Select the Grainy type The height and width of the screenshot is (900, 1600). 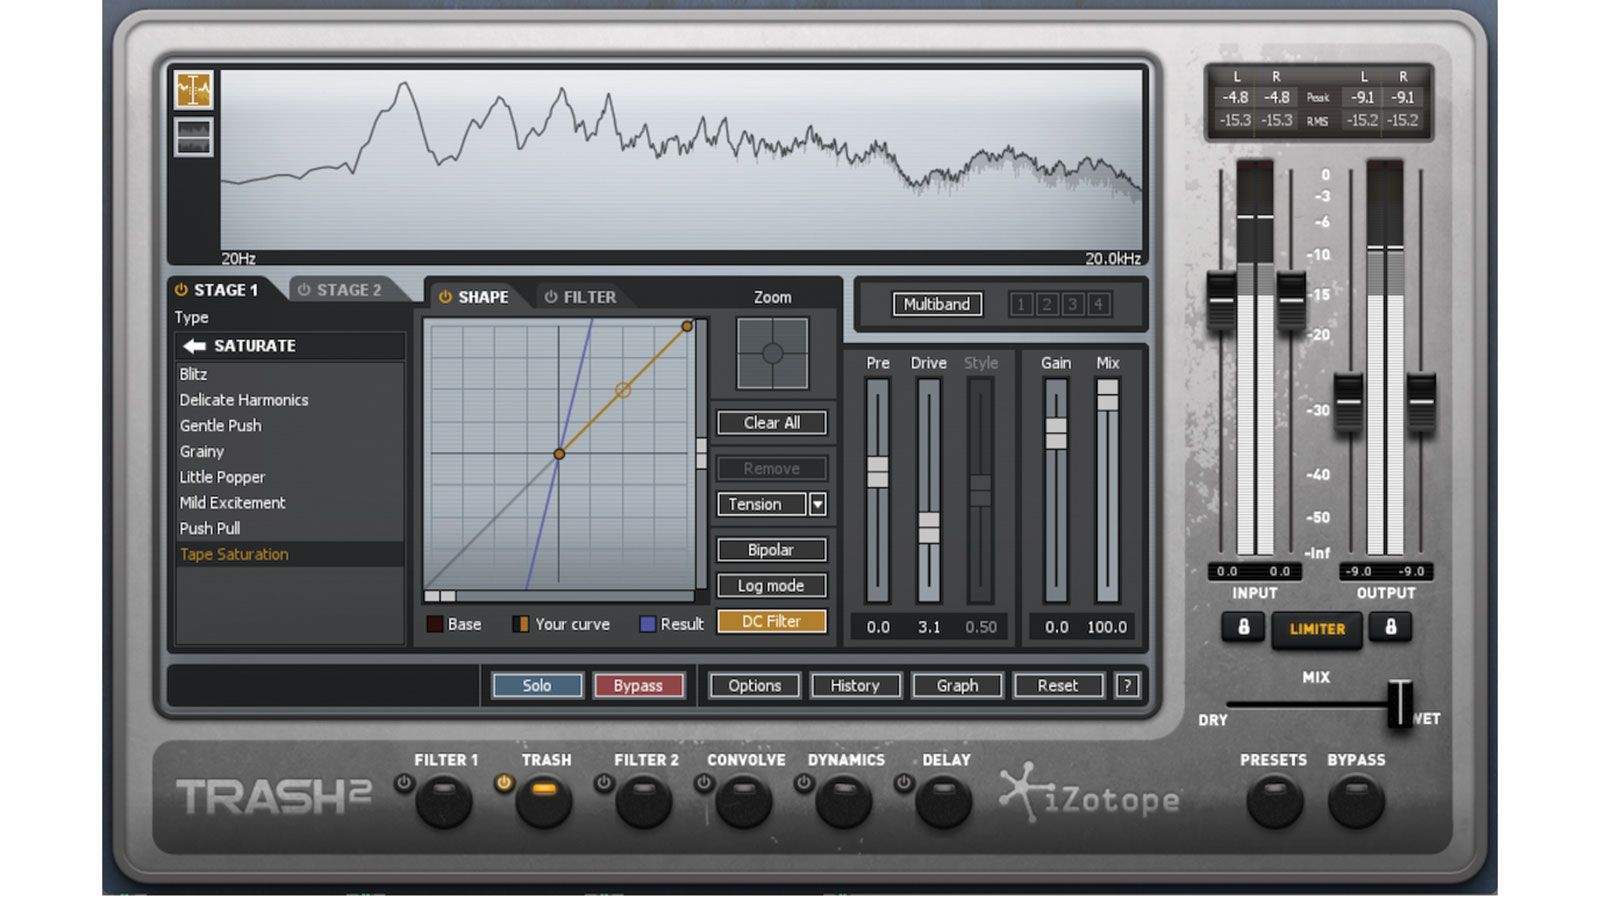[290, 452]
